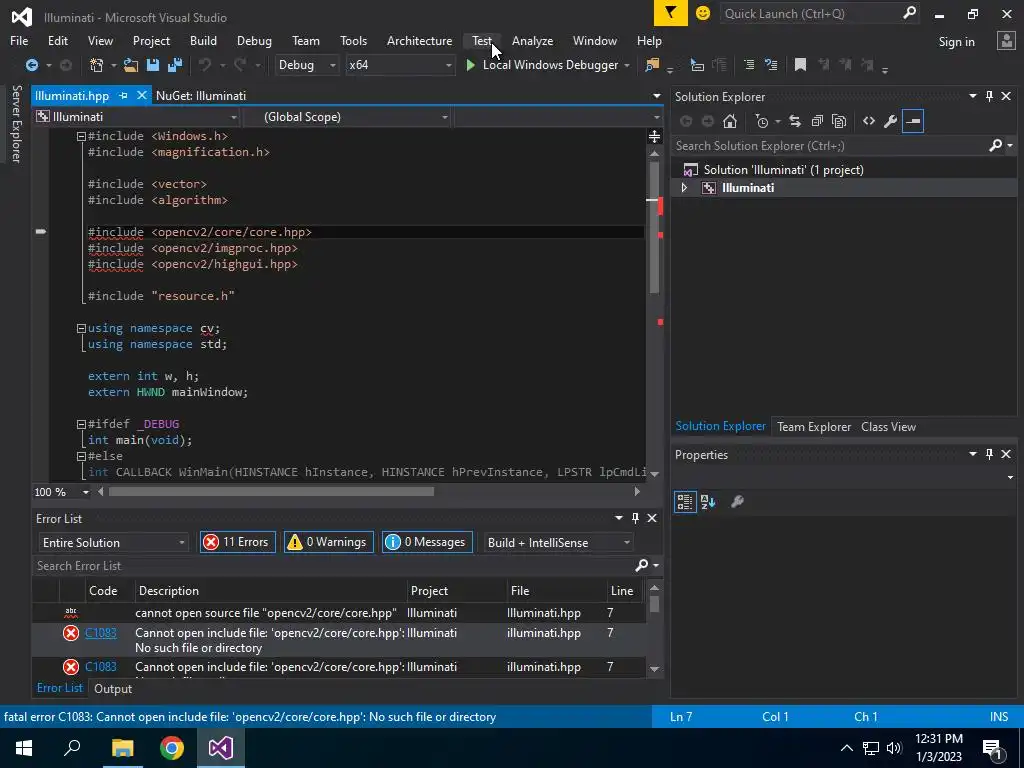Viewport: 1024px width, 768px height.
Task: Click the Visual Studio icon in Windows taskbar
Action: 221,748
